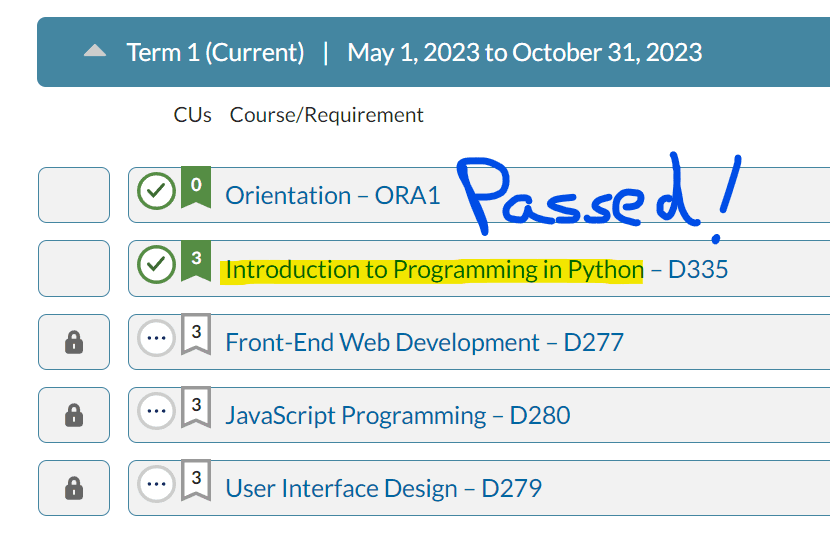This screenshot has width=830, height=546.
Task: Click the Python course green checkmark icon
Action: [x=156, y=265]
